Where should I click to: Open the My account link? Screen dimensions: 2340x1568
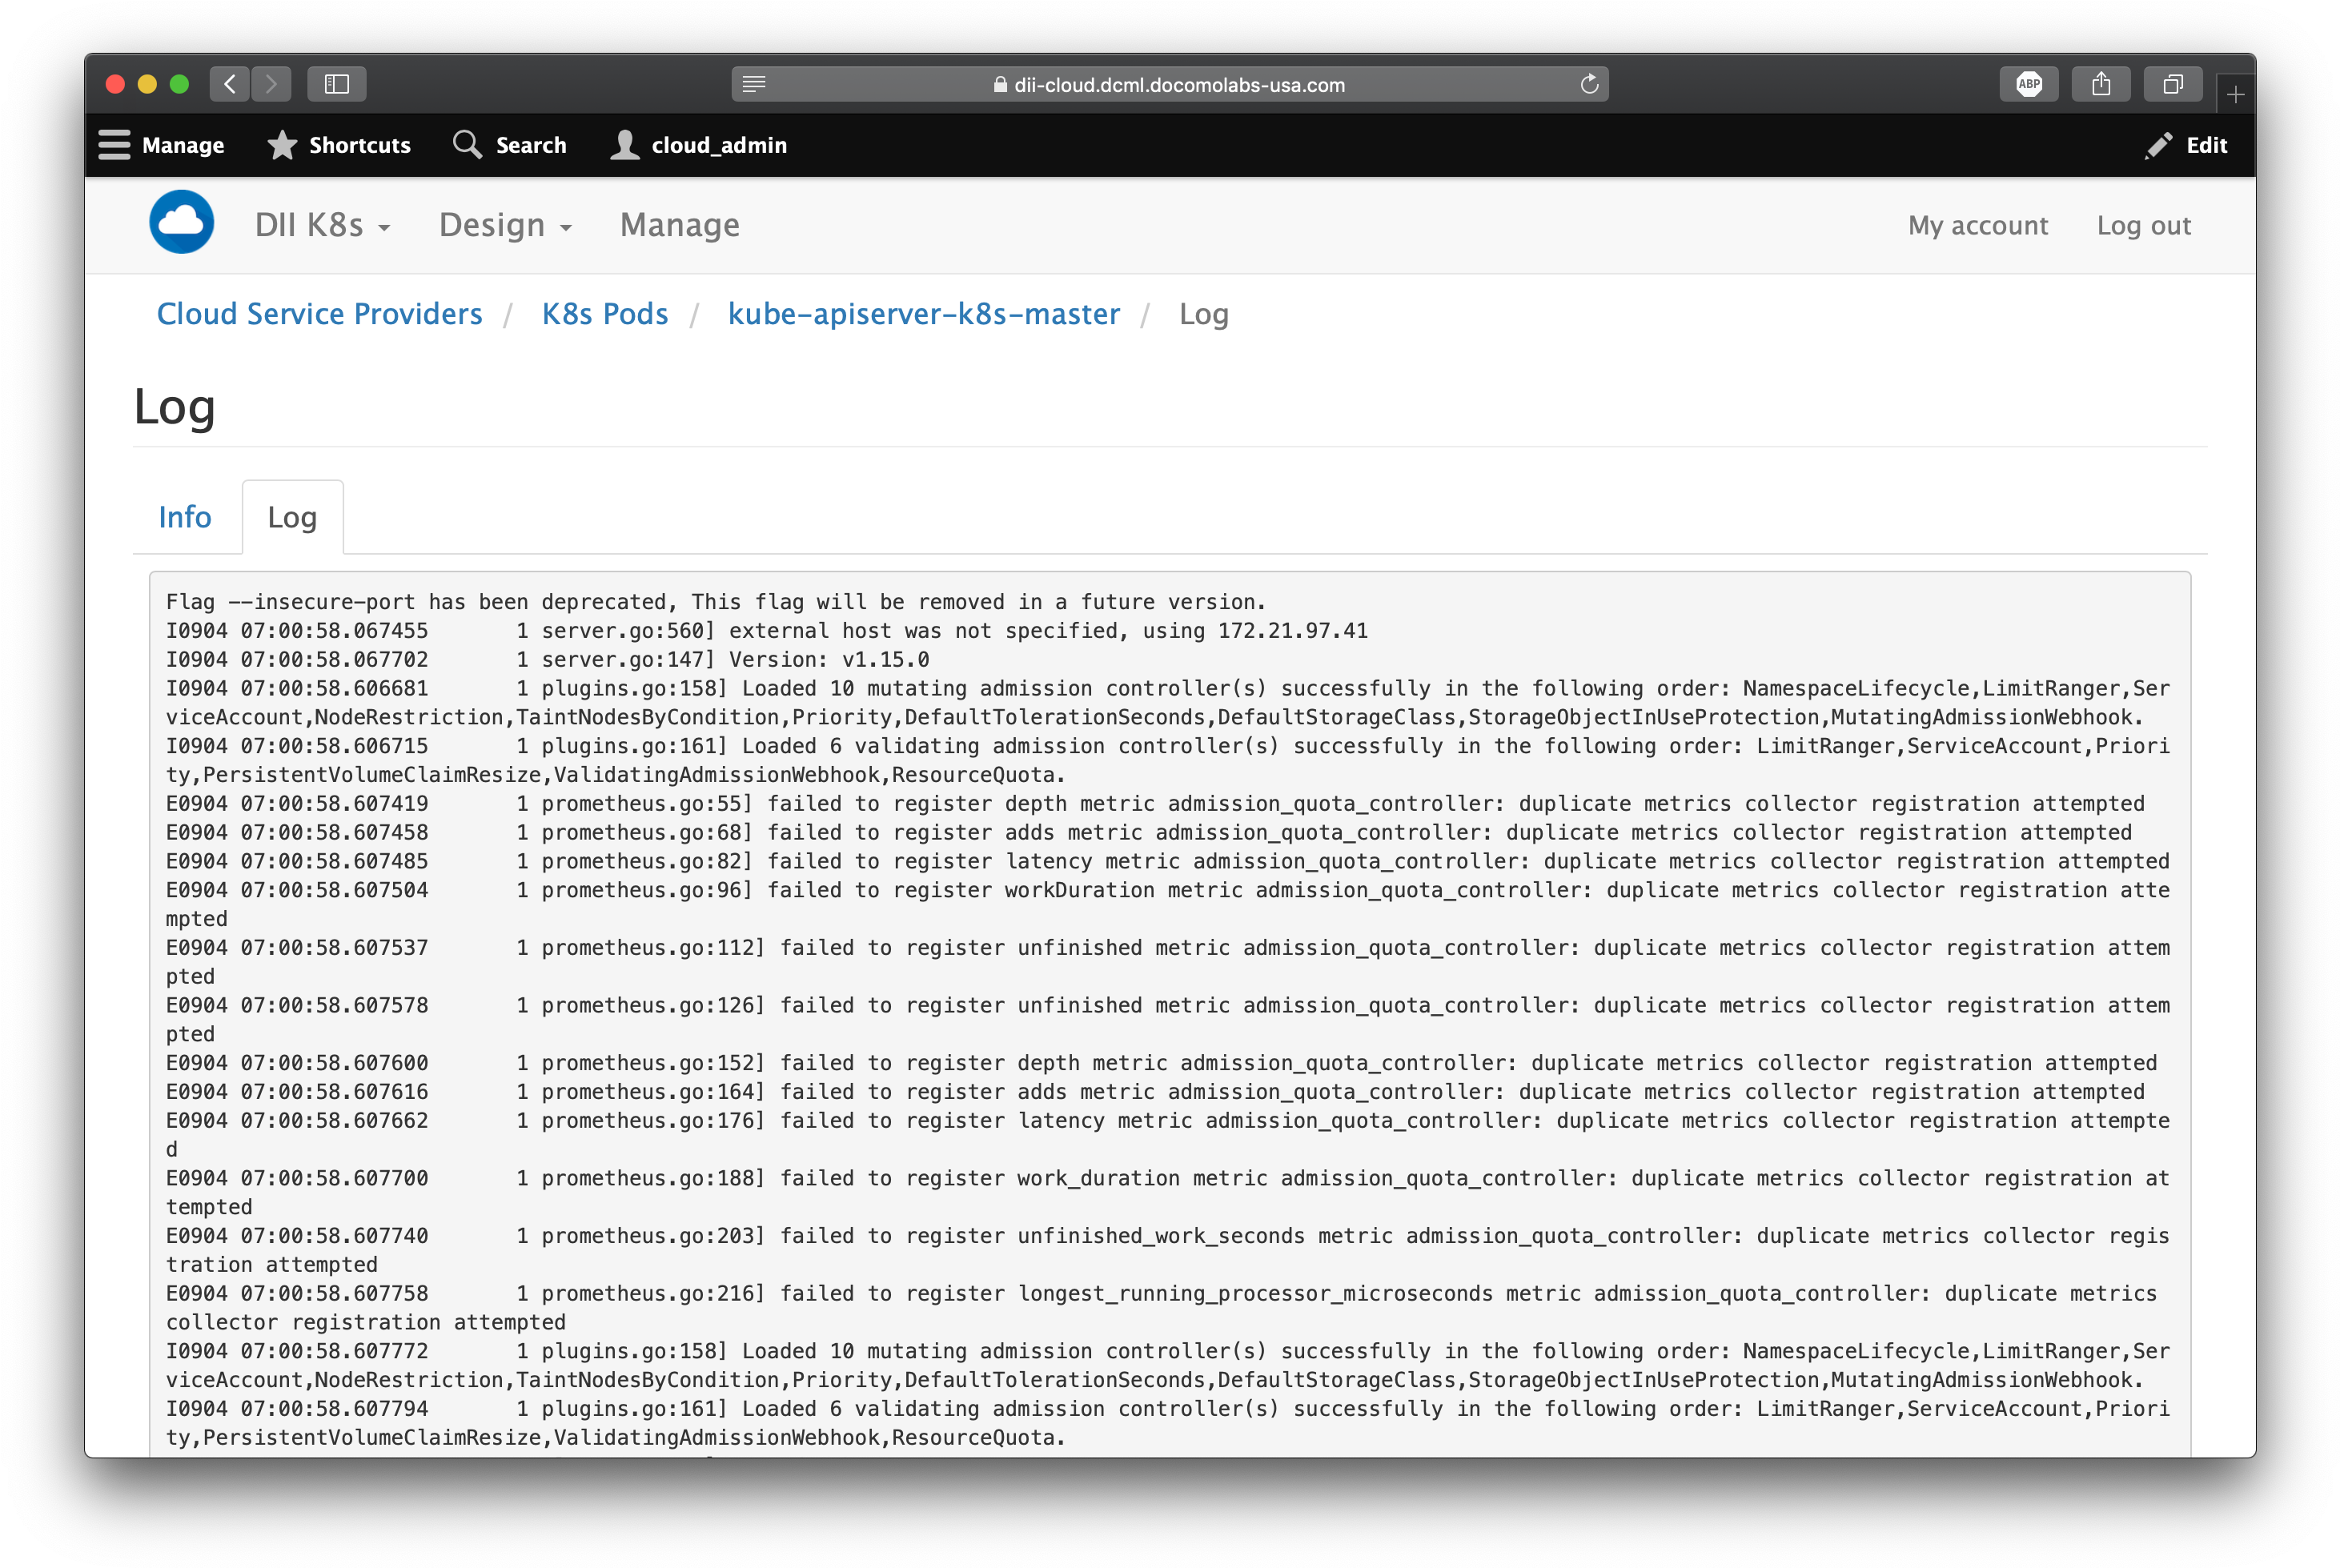click(1977, 225)
